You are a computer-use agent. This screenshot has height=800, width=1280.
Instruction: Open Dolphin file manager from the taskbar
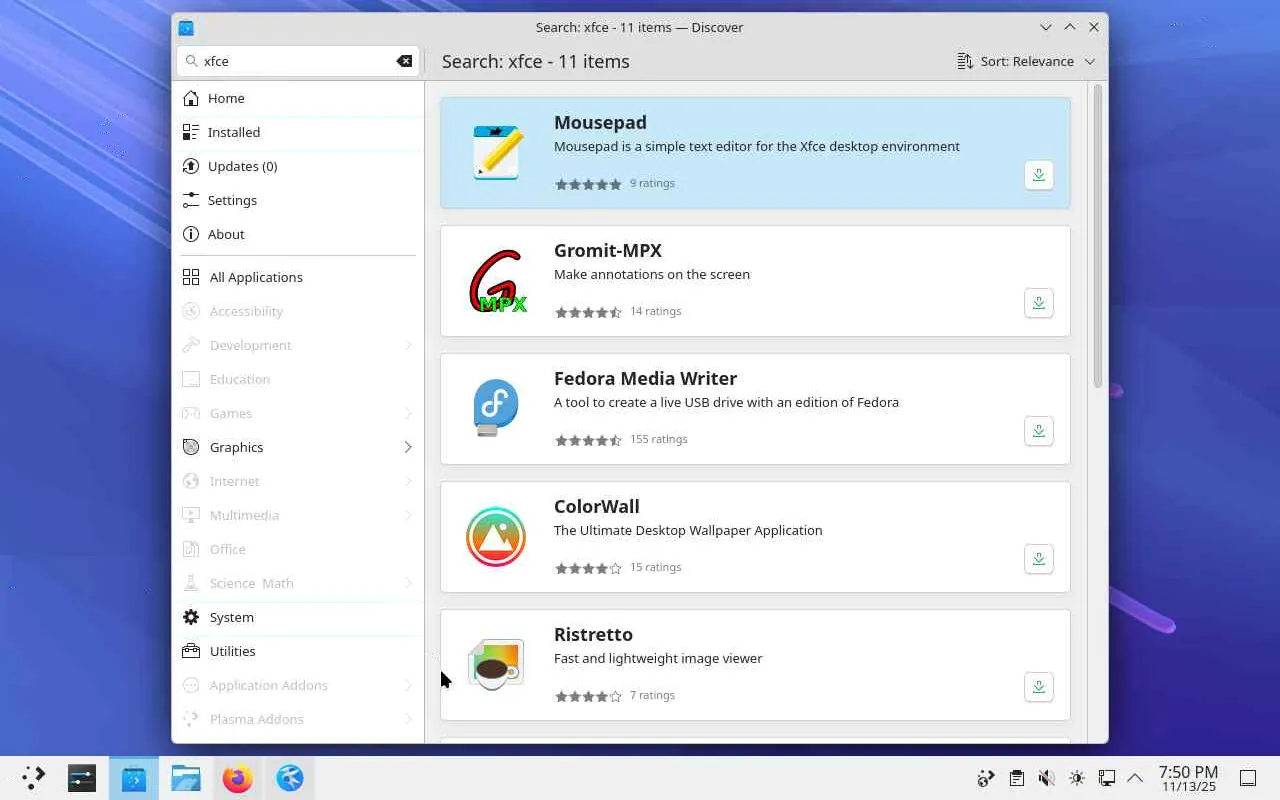[x=186, y=778]
